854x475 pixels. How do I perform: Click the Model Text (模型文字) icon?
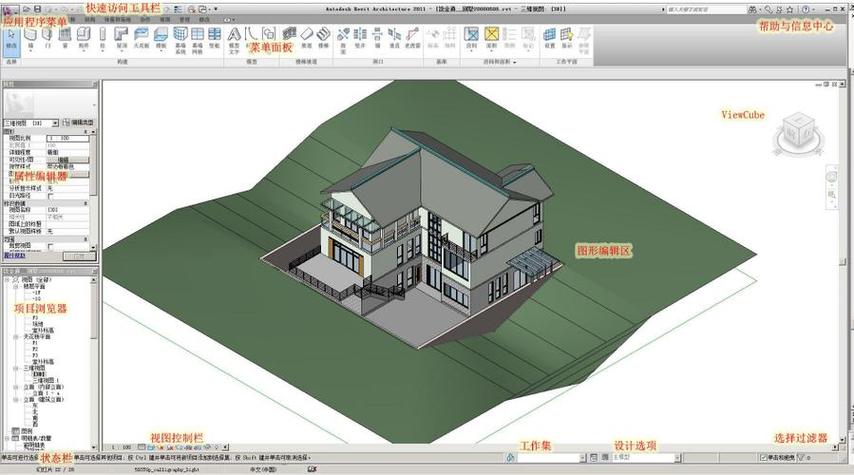(234, 38)
